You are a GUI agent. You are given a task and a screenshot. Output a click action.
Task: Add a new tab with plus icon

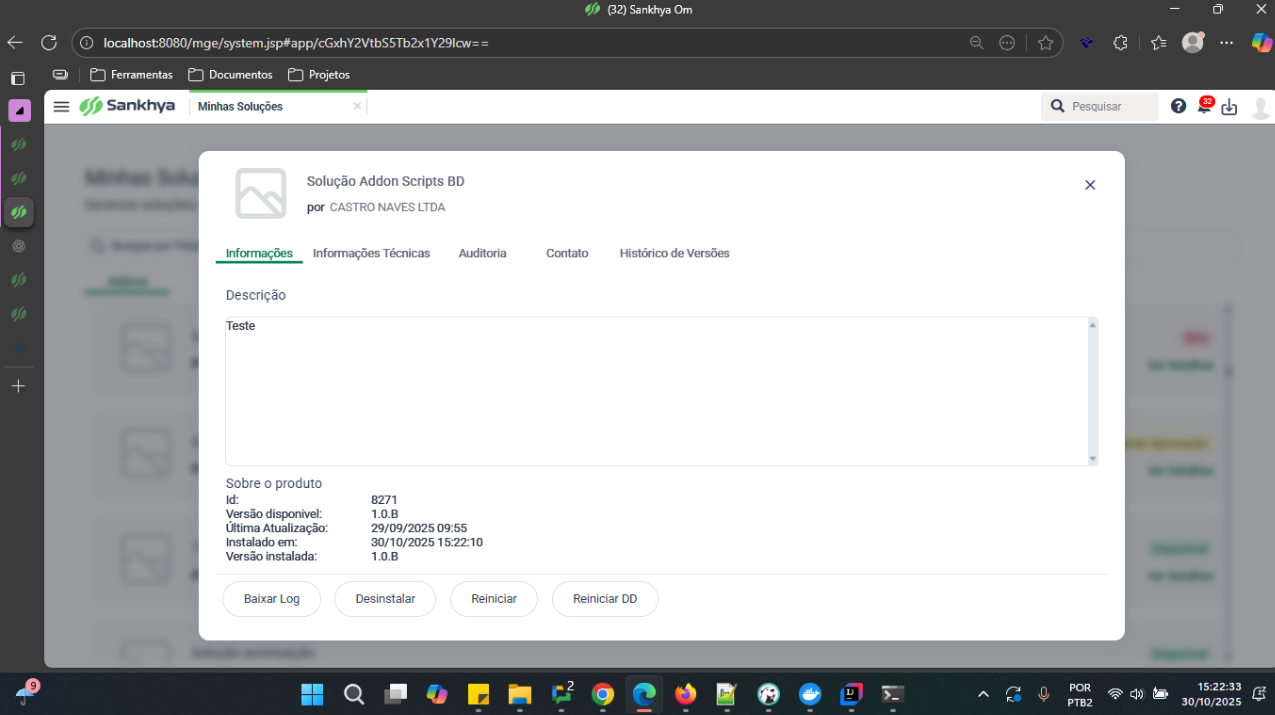(x=18, y=386)
